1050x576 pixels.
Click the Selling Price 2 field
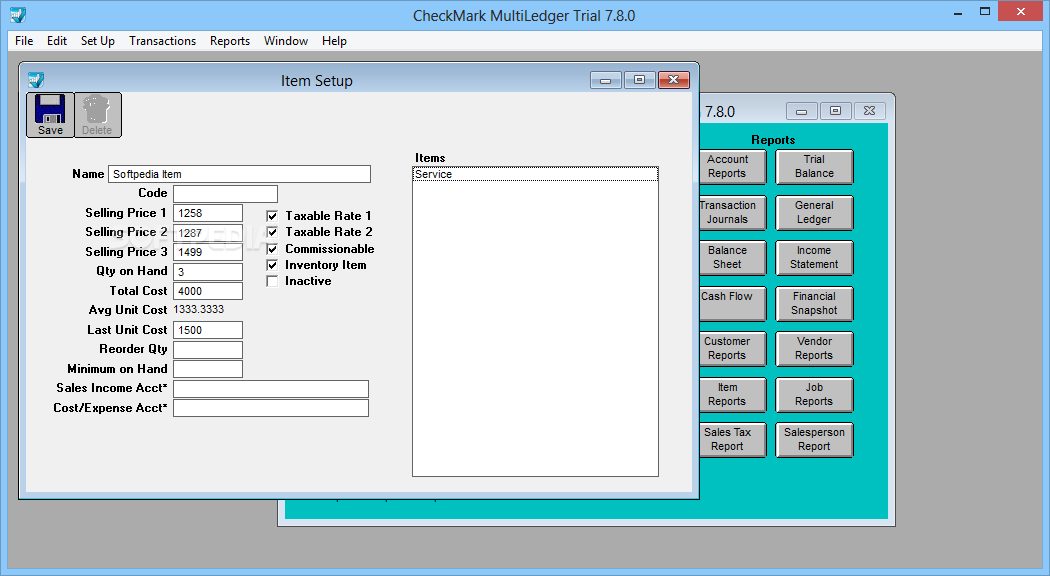pyautogui.click(x=208, y=232)
